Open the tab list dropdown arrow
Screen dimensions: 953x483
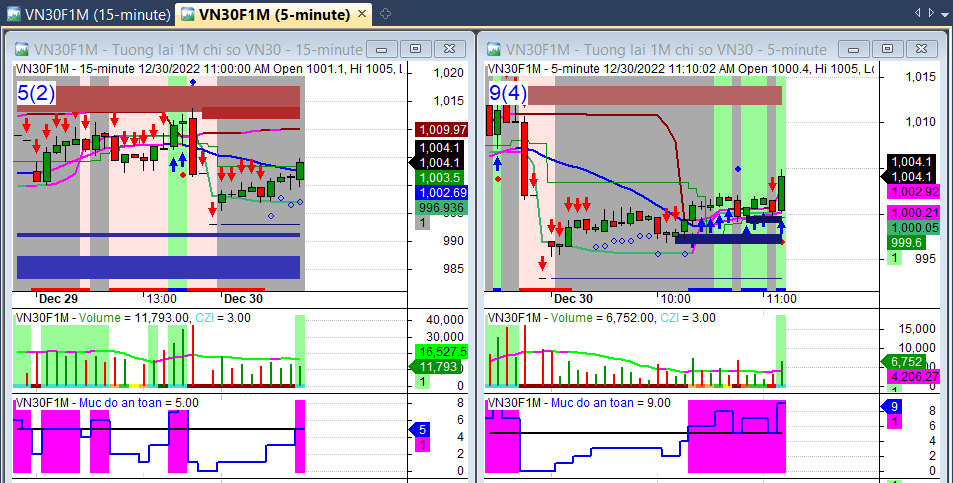click(944, 13)
